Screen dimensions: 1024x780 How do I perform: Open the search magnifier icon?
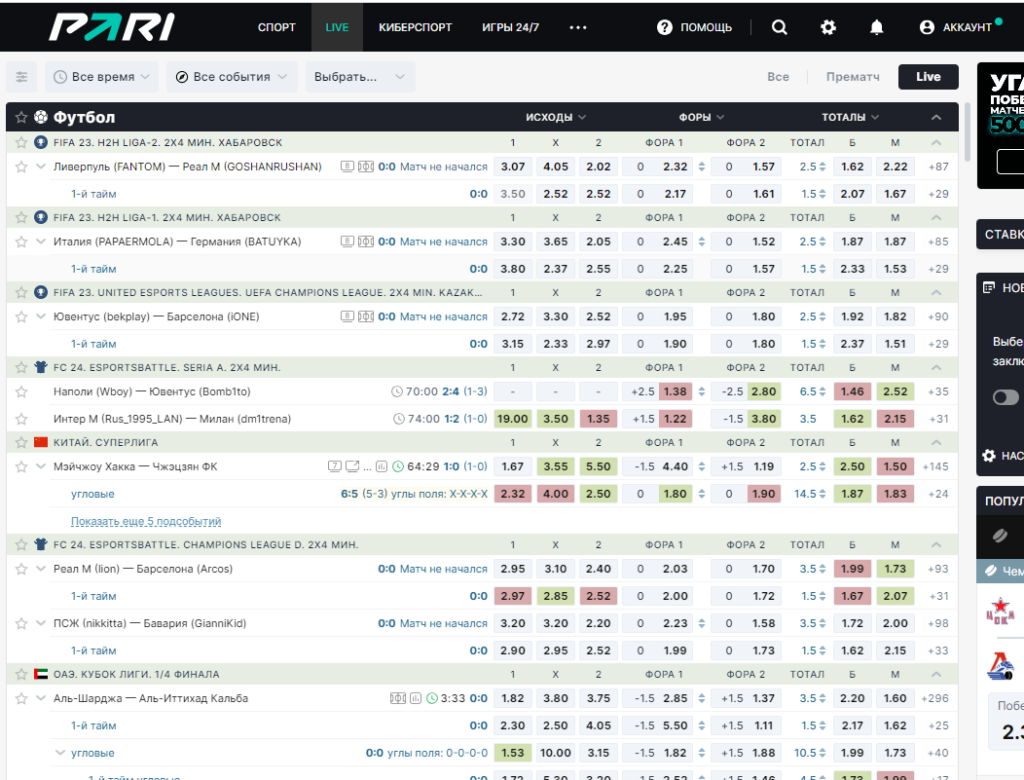(779, 27)
